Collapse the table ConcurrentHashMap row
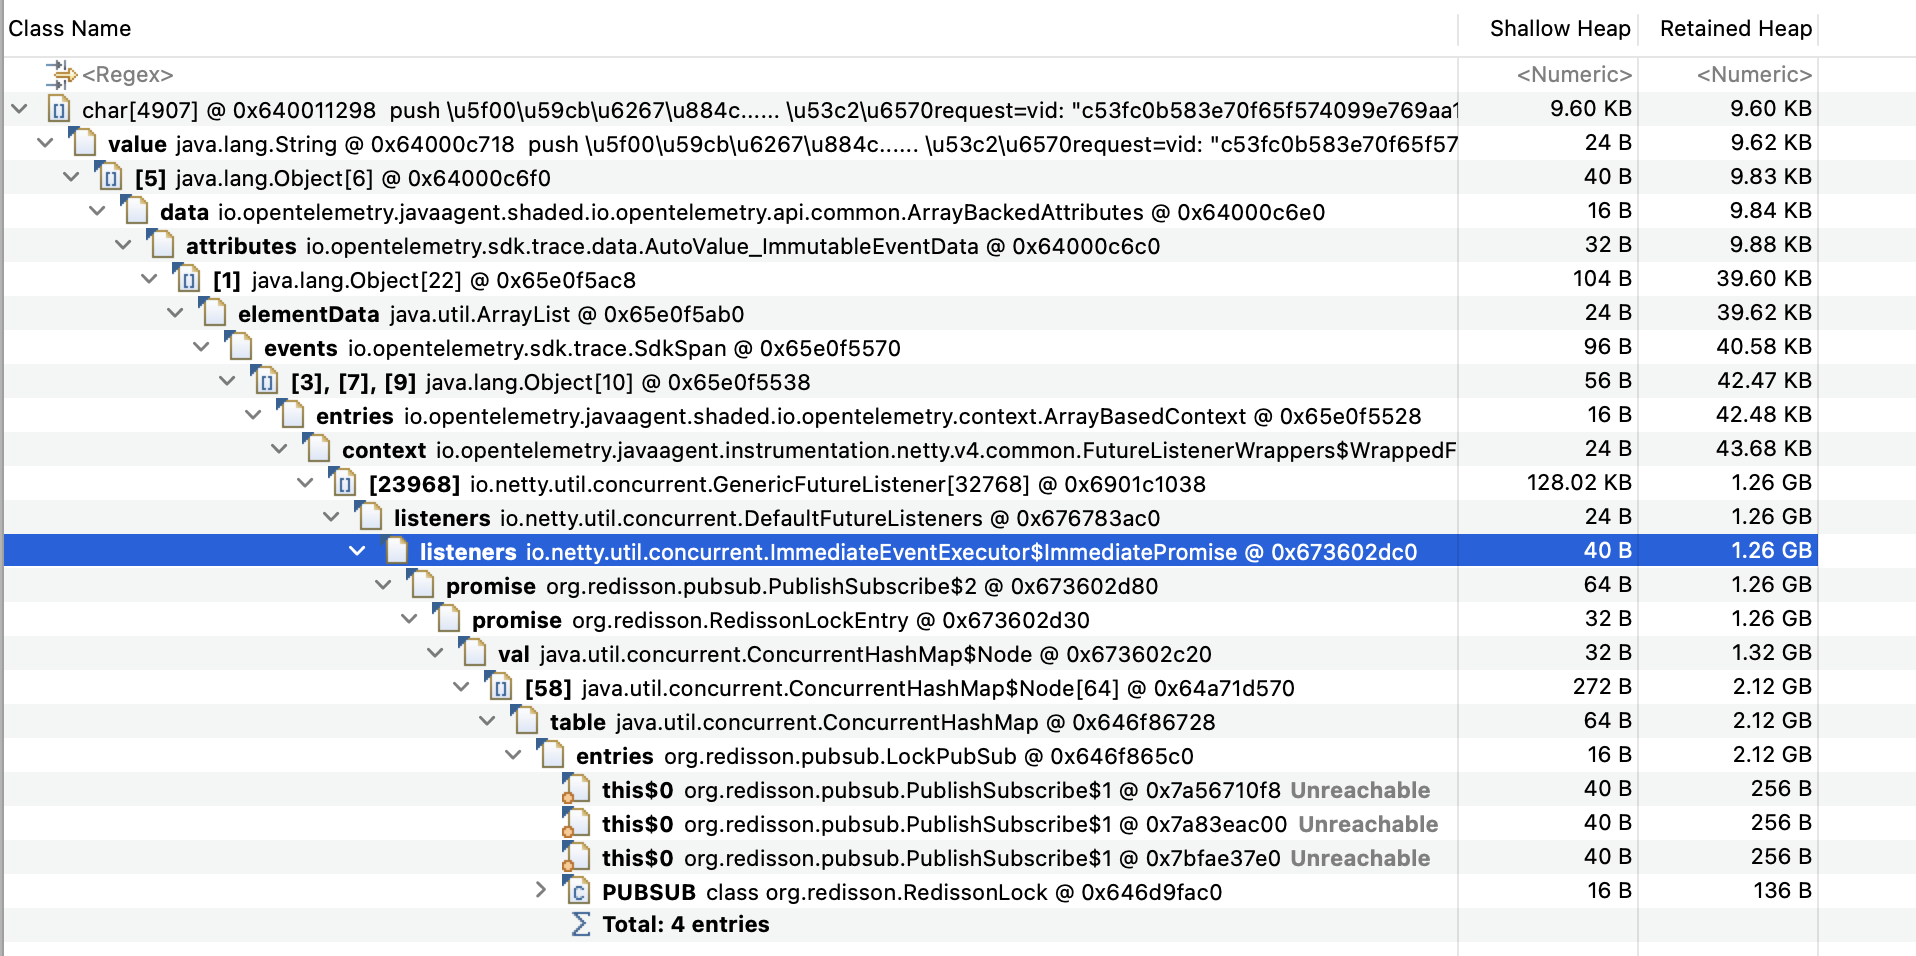Screen dimensions: 1916x956 [x=487, y=720]
